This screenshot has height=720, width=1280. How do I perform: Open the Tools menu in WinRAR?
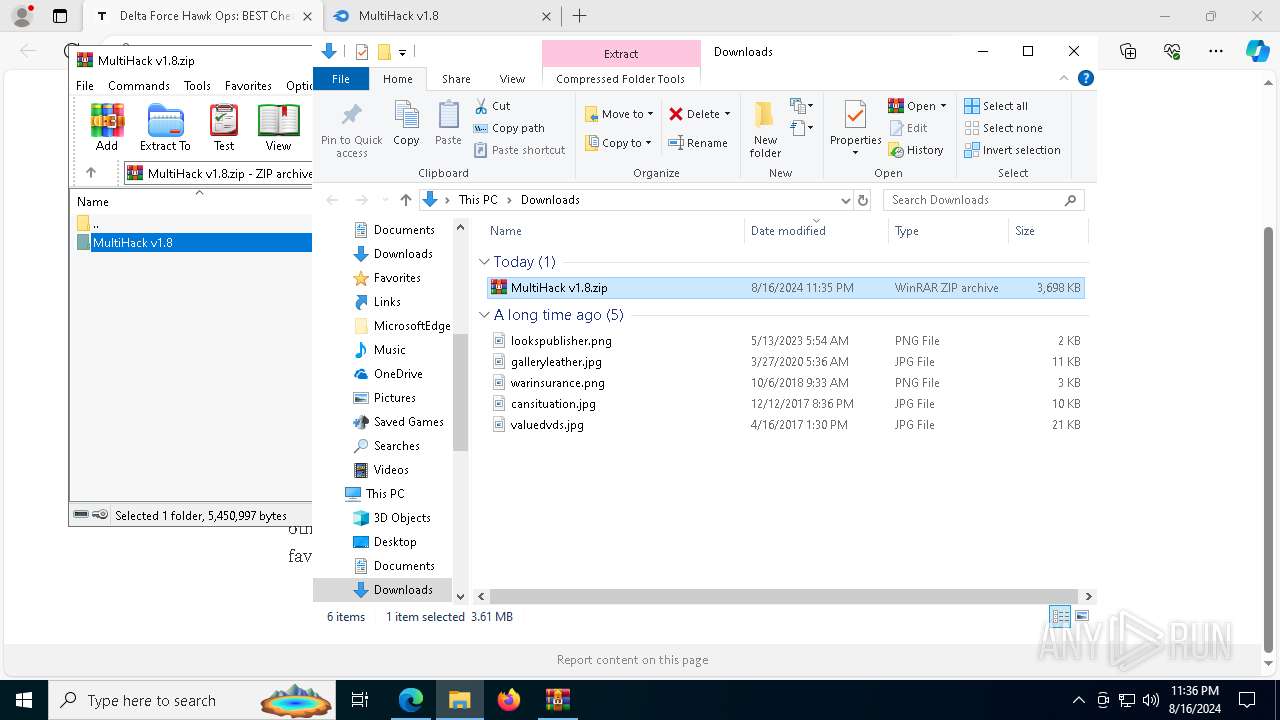coord(197,86)
